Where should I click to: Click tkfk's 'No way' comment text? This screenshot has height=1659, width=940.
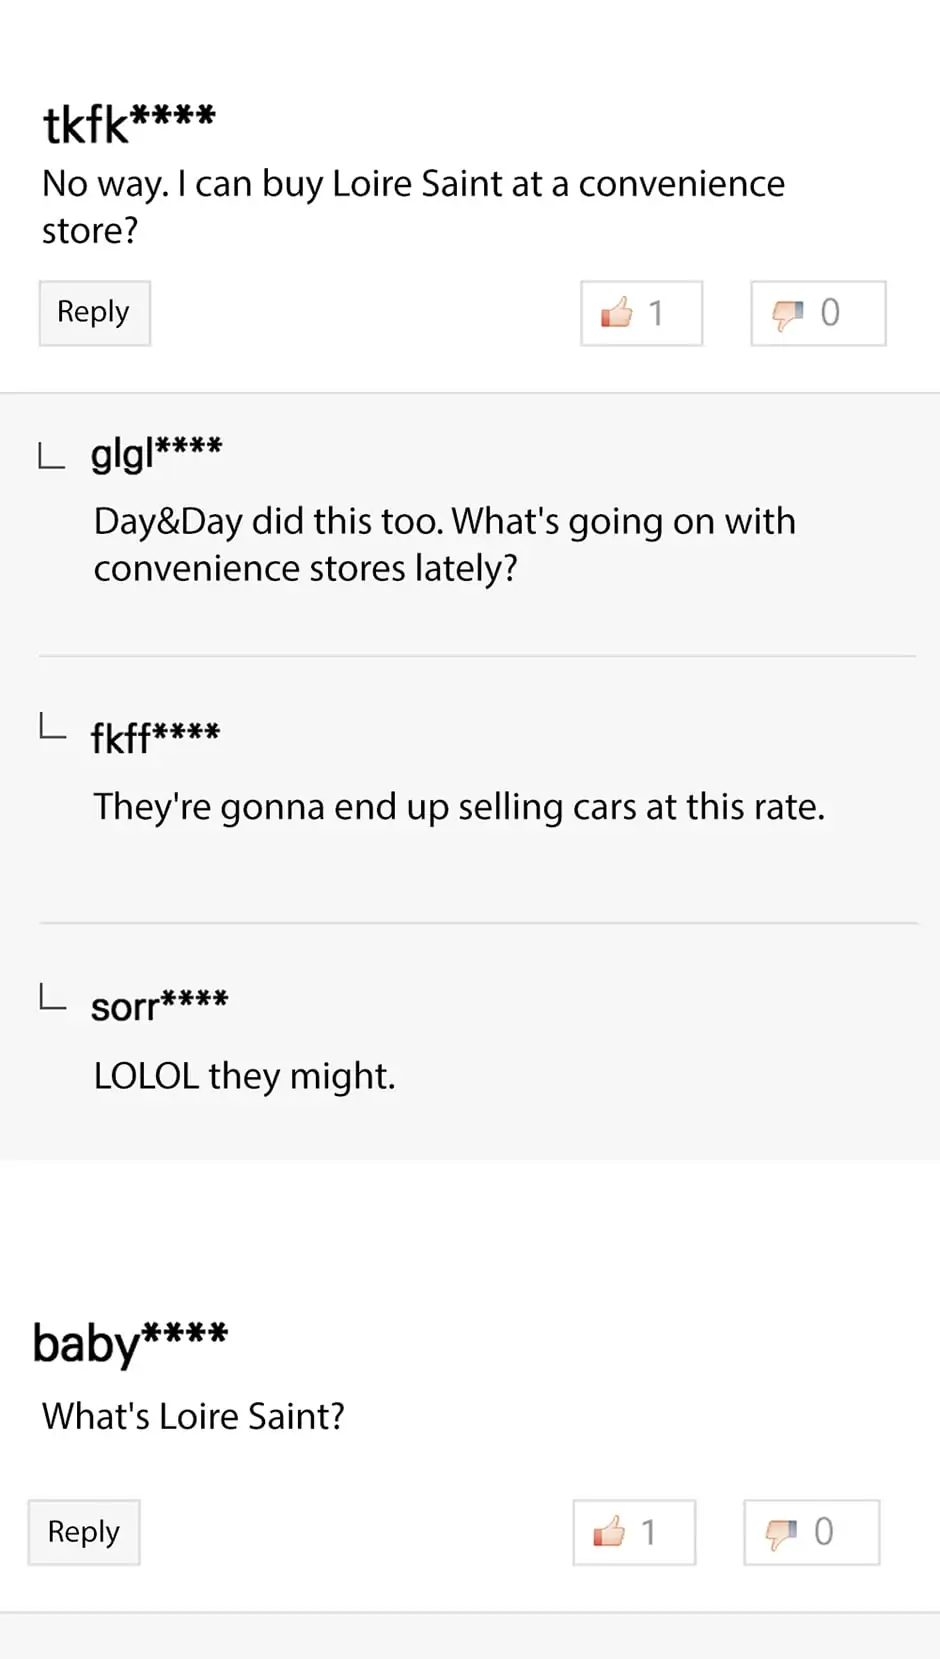[x=412, y=206]
